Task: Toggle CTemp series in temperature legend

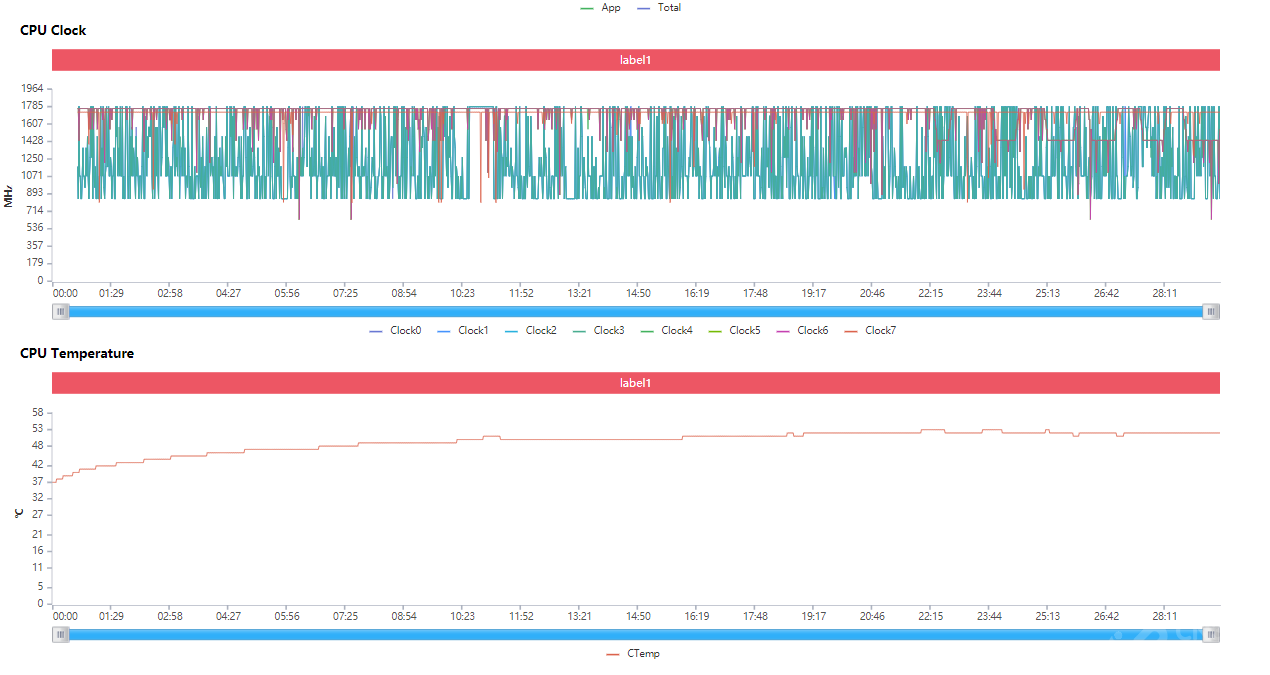Action: coord(634,654)
